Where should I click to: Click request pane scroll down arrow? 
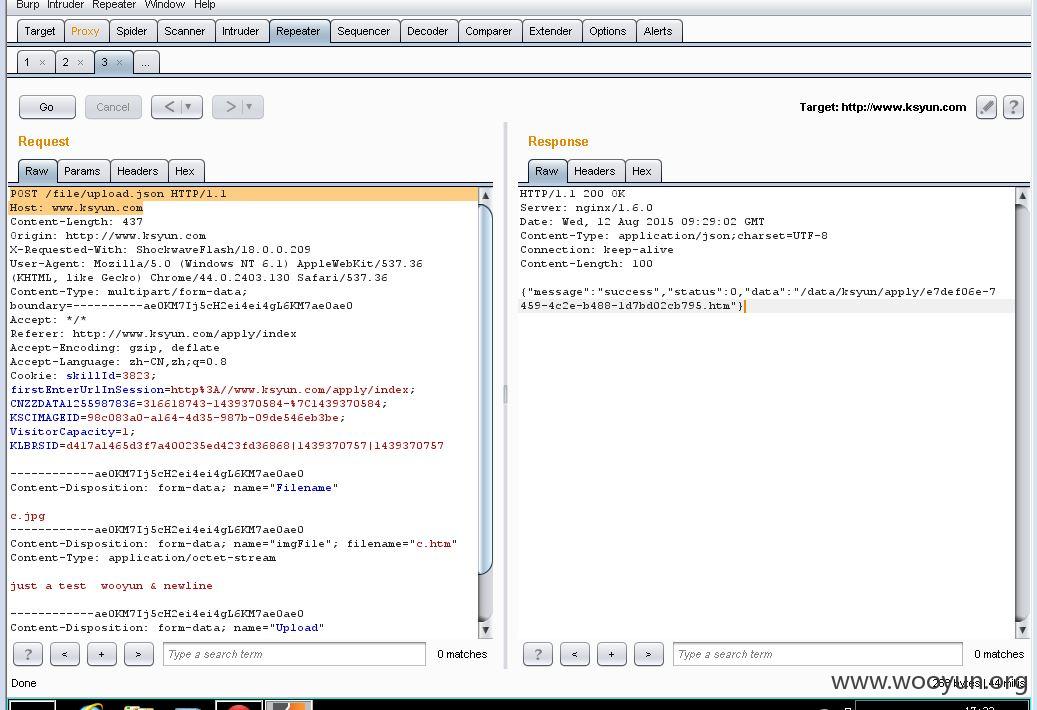[x=485, y=630]
